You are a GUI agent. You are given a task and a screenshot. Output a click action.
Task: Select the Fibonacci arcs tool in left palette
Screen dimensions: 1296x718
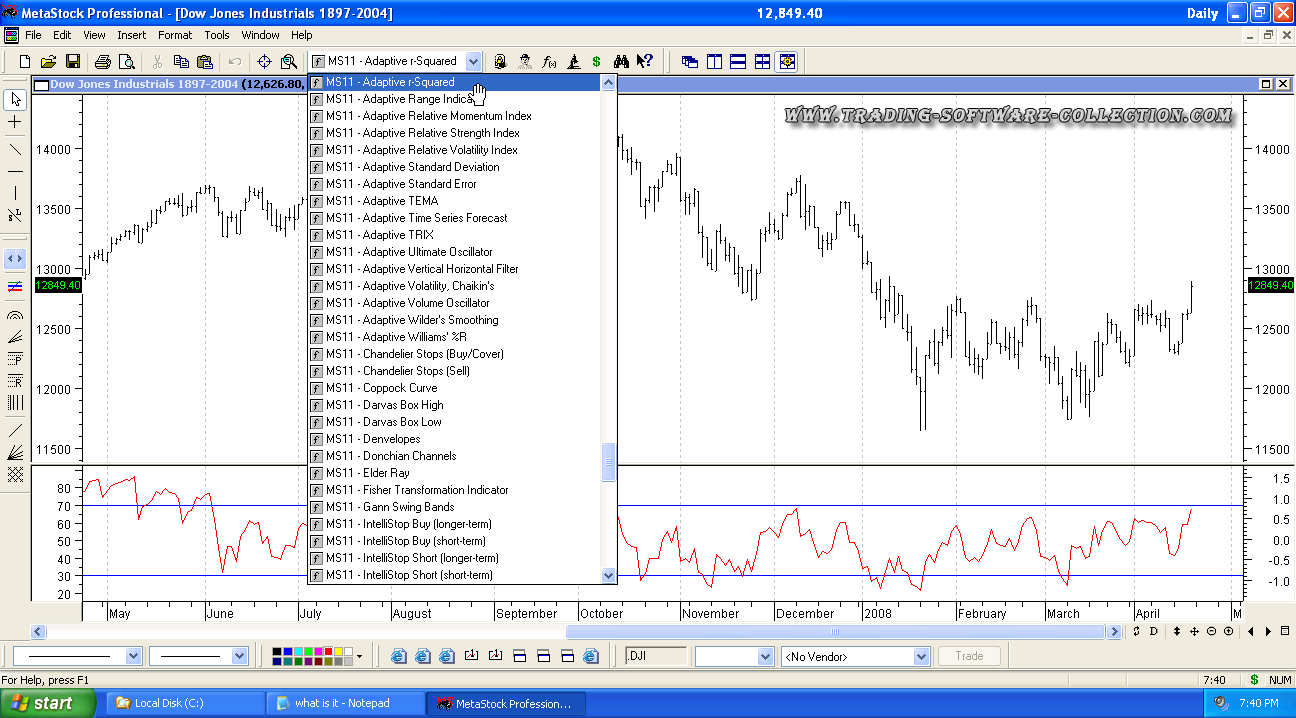point(15,314)
